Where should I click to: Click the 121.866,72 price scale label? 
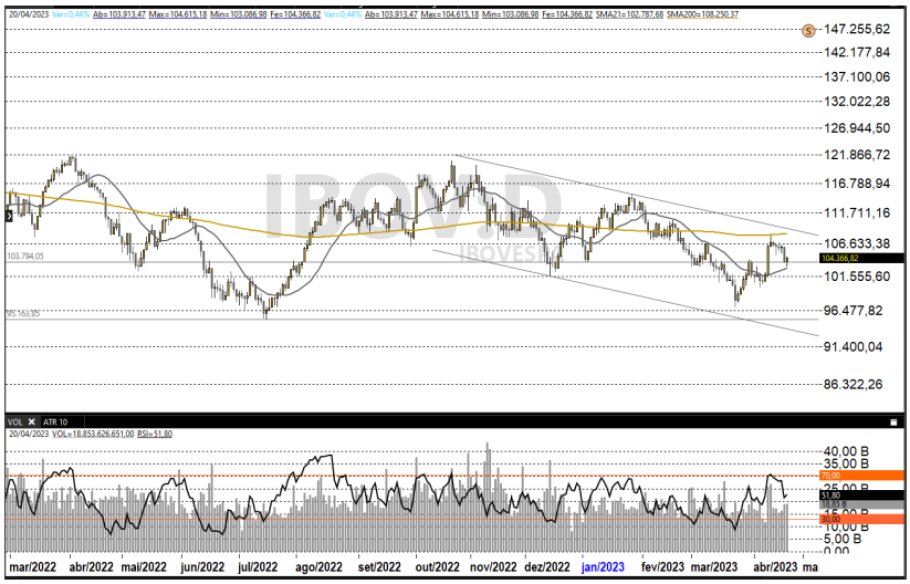[856, 155]
